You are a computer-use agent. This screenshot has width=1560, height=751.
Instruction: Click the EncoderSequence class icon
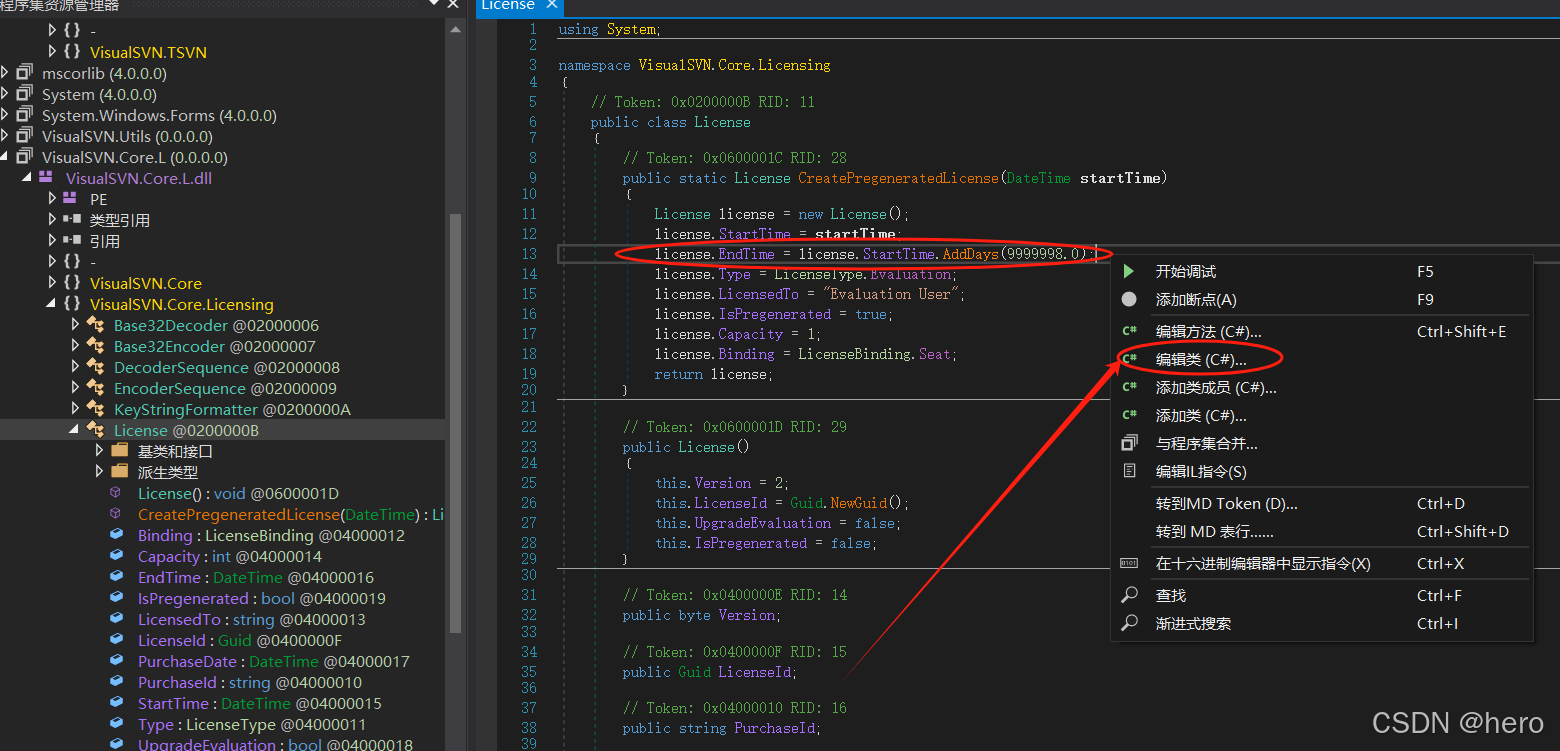point(95,388)
